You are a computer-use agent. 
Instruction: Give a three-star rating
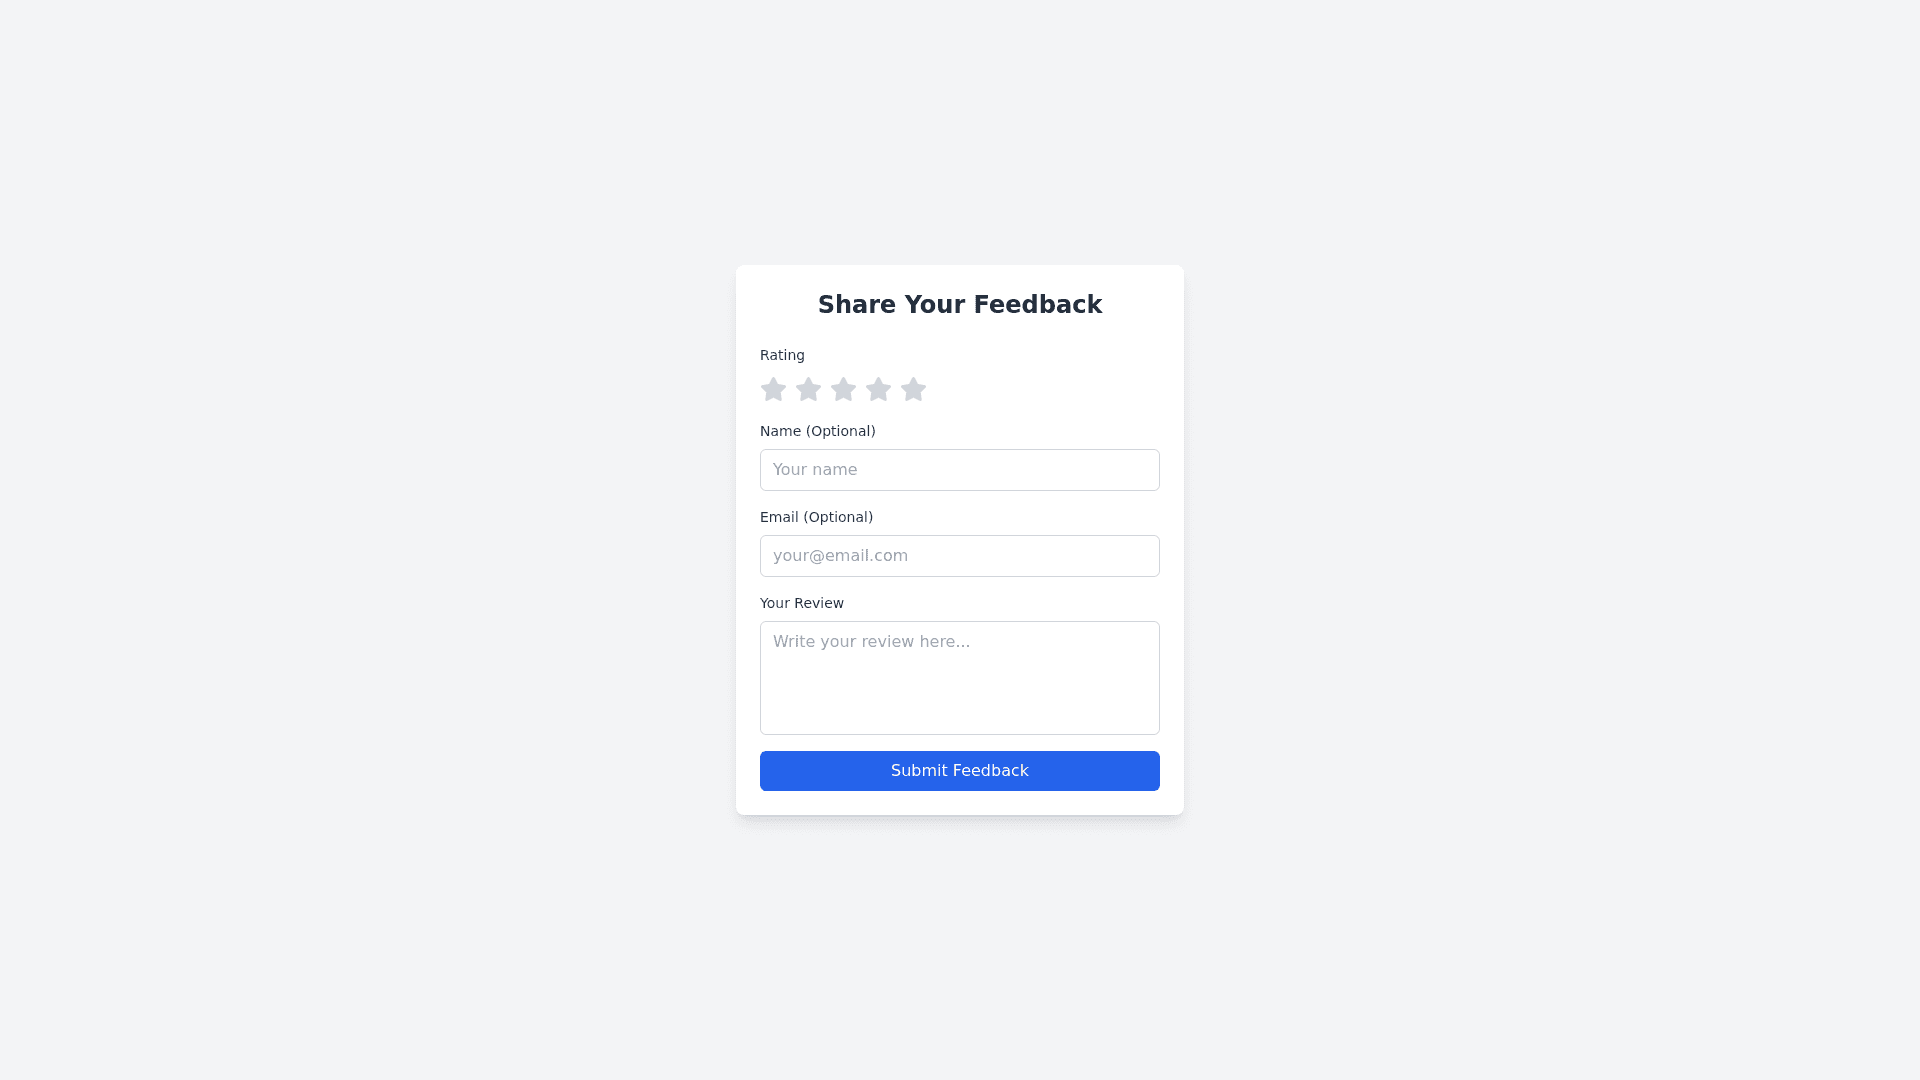pos(843,389)
